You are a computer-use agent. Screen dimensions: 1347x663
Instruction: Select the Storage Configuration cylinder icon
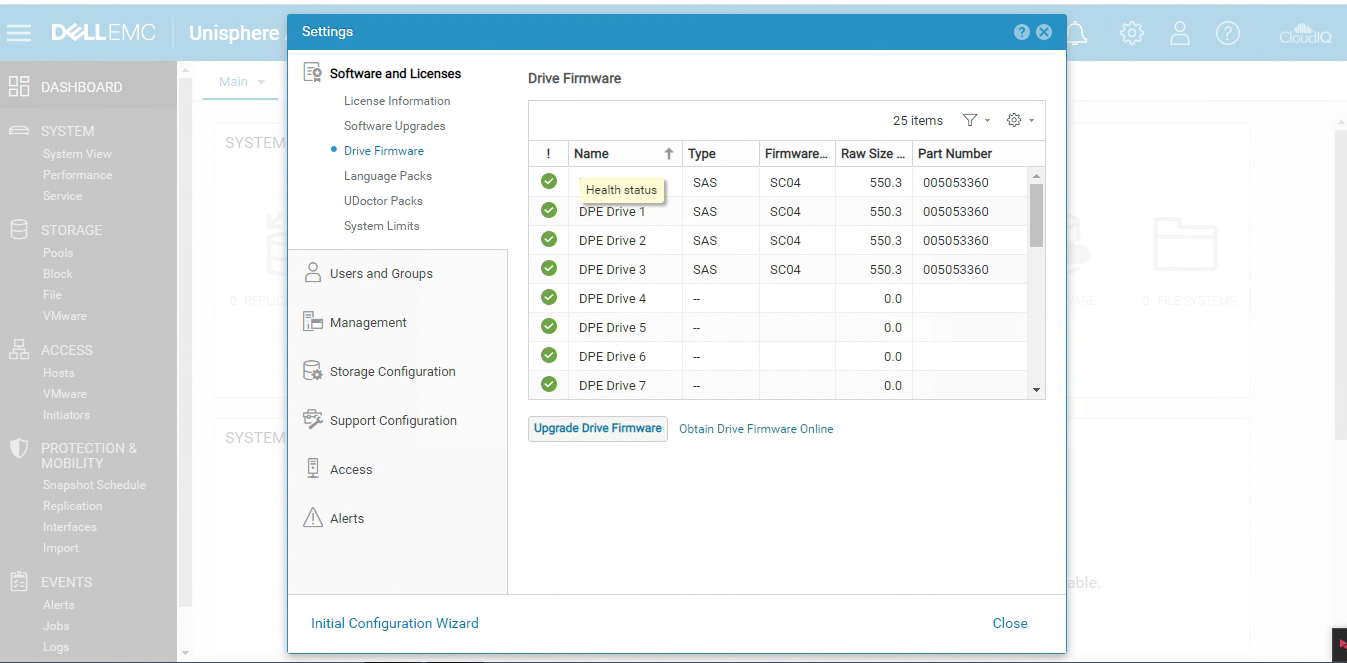312,371
